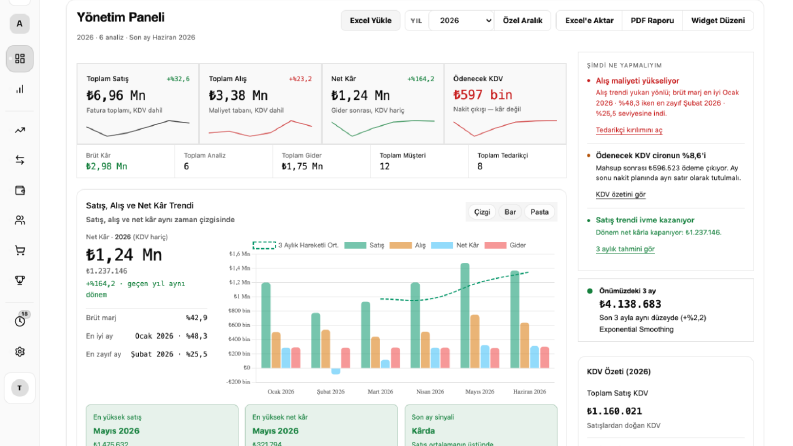Click the Mayıs 2026 Satış bar

[x=464, y=316]
